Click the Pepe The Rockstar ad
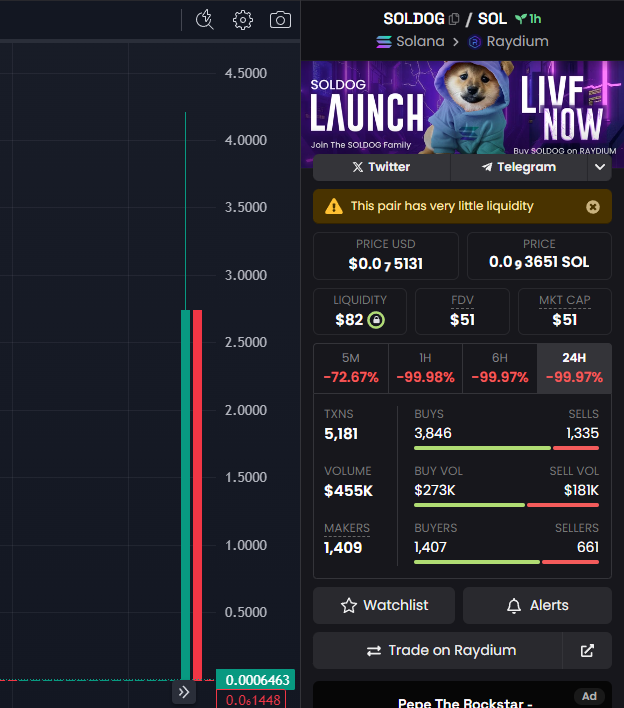The height and width of the screenshot is (708, 624). [462, 695]
